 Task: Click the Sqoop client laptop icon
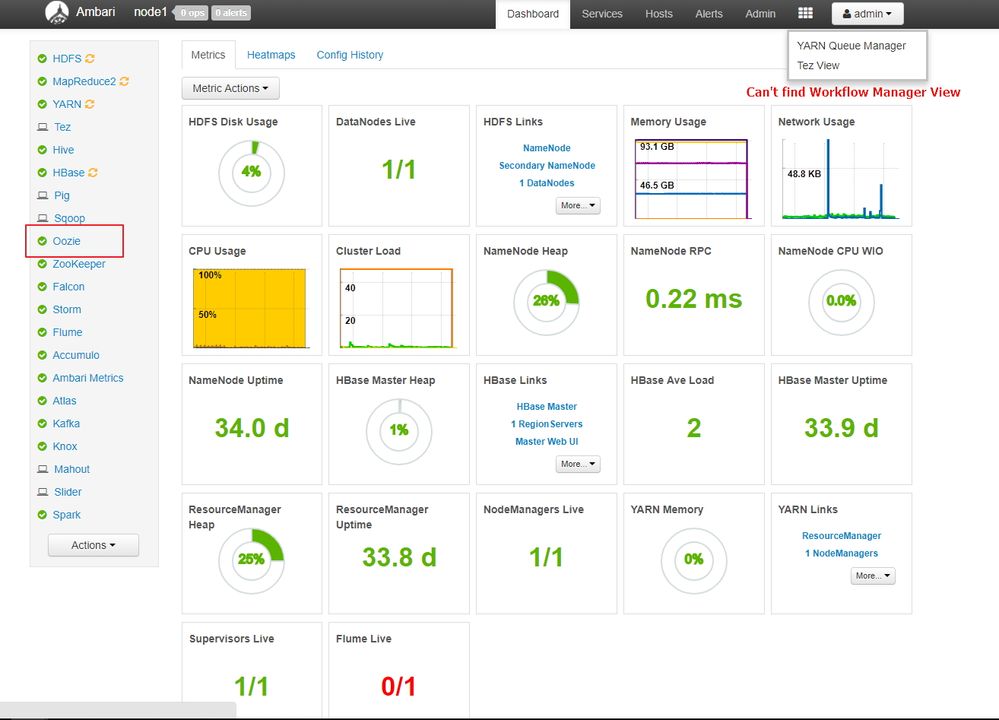point(43,218)
